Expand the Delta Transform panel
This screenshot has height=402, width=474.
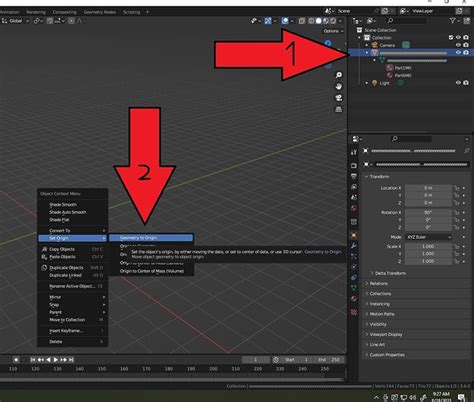(390, 273)
